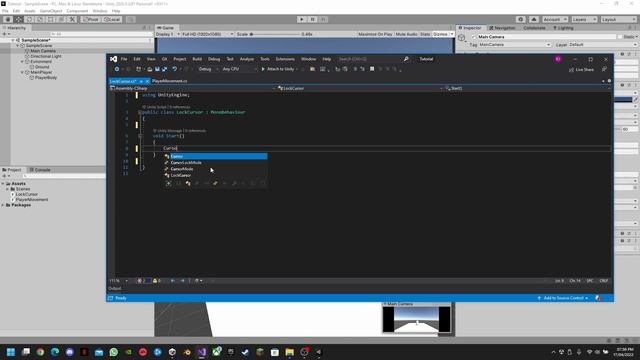Image resolution: width=640 pixels, height=360 pixels.
Task: Open the Tag MainCamera dropdown
Action: pyautogui.click(x=515, y=44)
